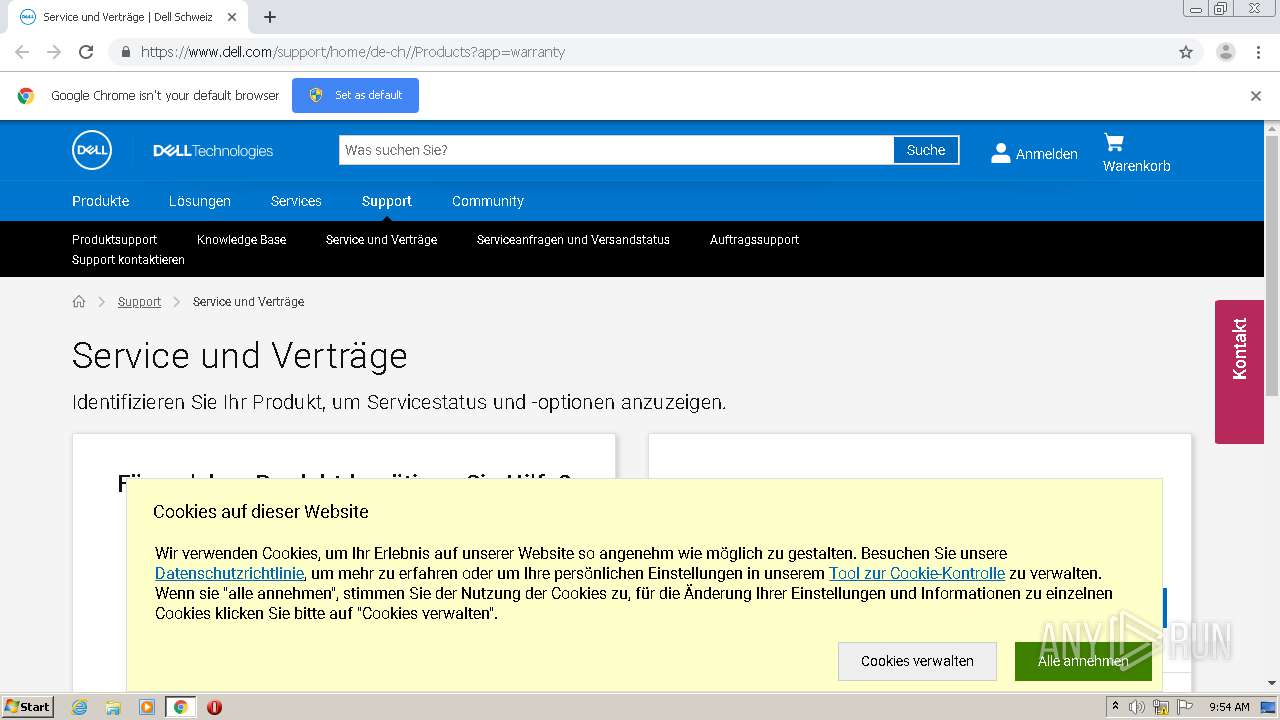Open Support kontaktieren

pyautogui.click(x=128, y=260)
